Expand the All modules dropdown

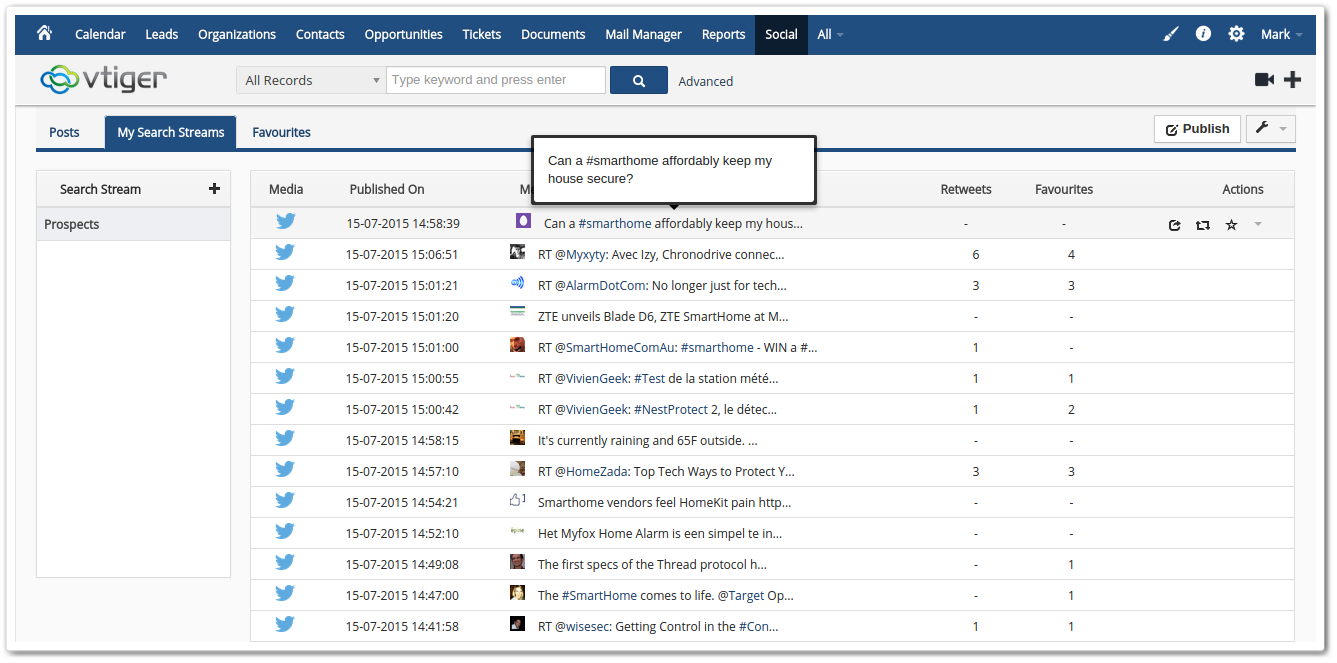[830, 33]
